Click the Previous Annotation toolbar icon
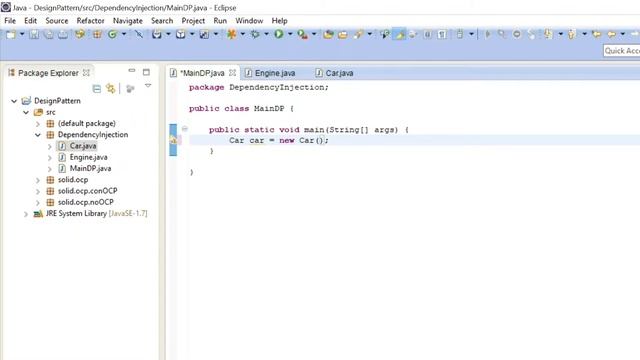Viewport: 640px width, 360px height. pyautogui.click(x=571, y=35)
